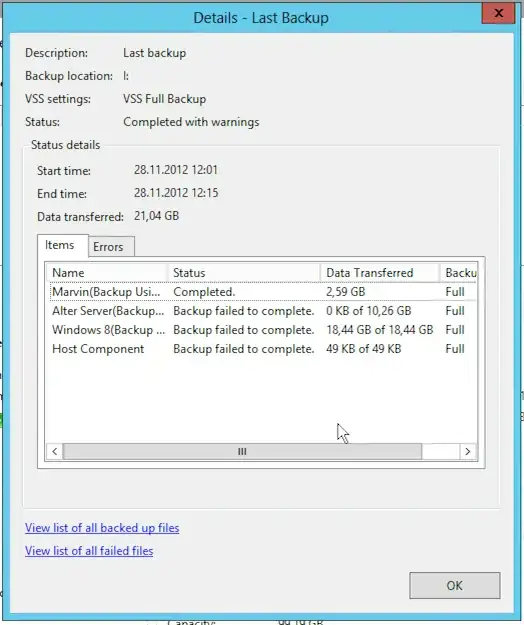
Task: Sort by the Status column header
Action: pyautogui.click(x=244, y=273)
